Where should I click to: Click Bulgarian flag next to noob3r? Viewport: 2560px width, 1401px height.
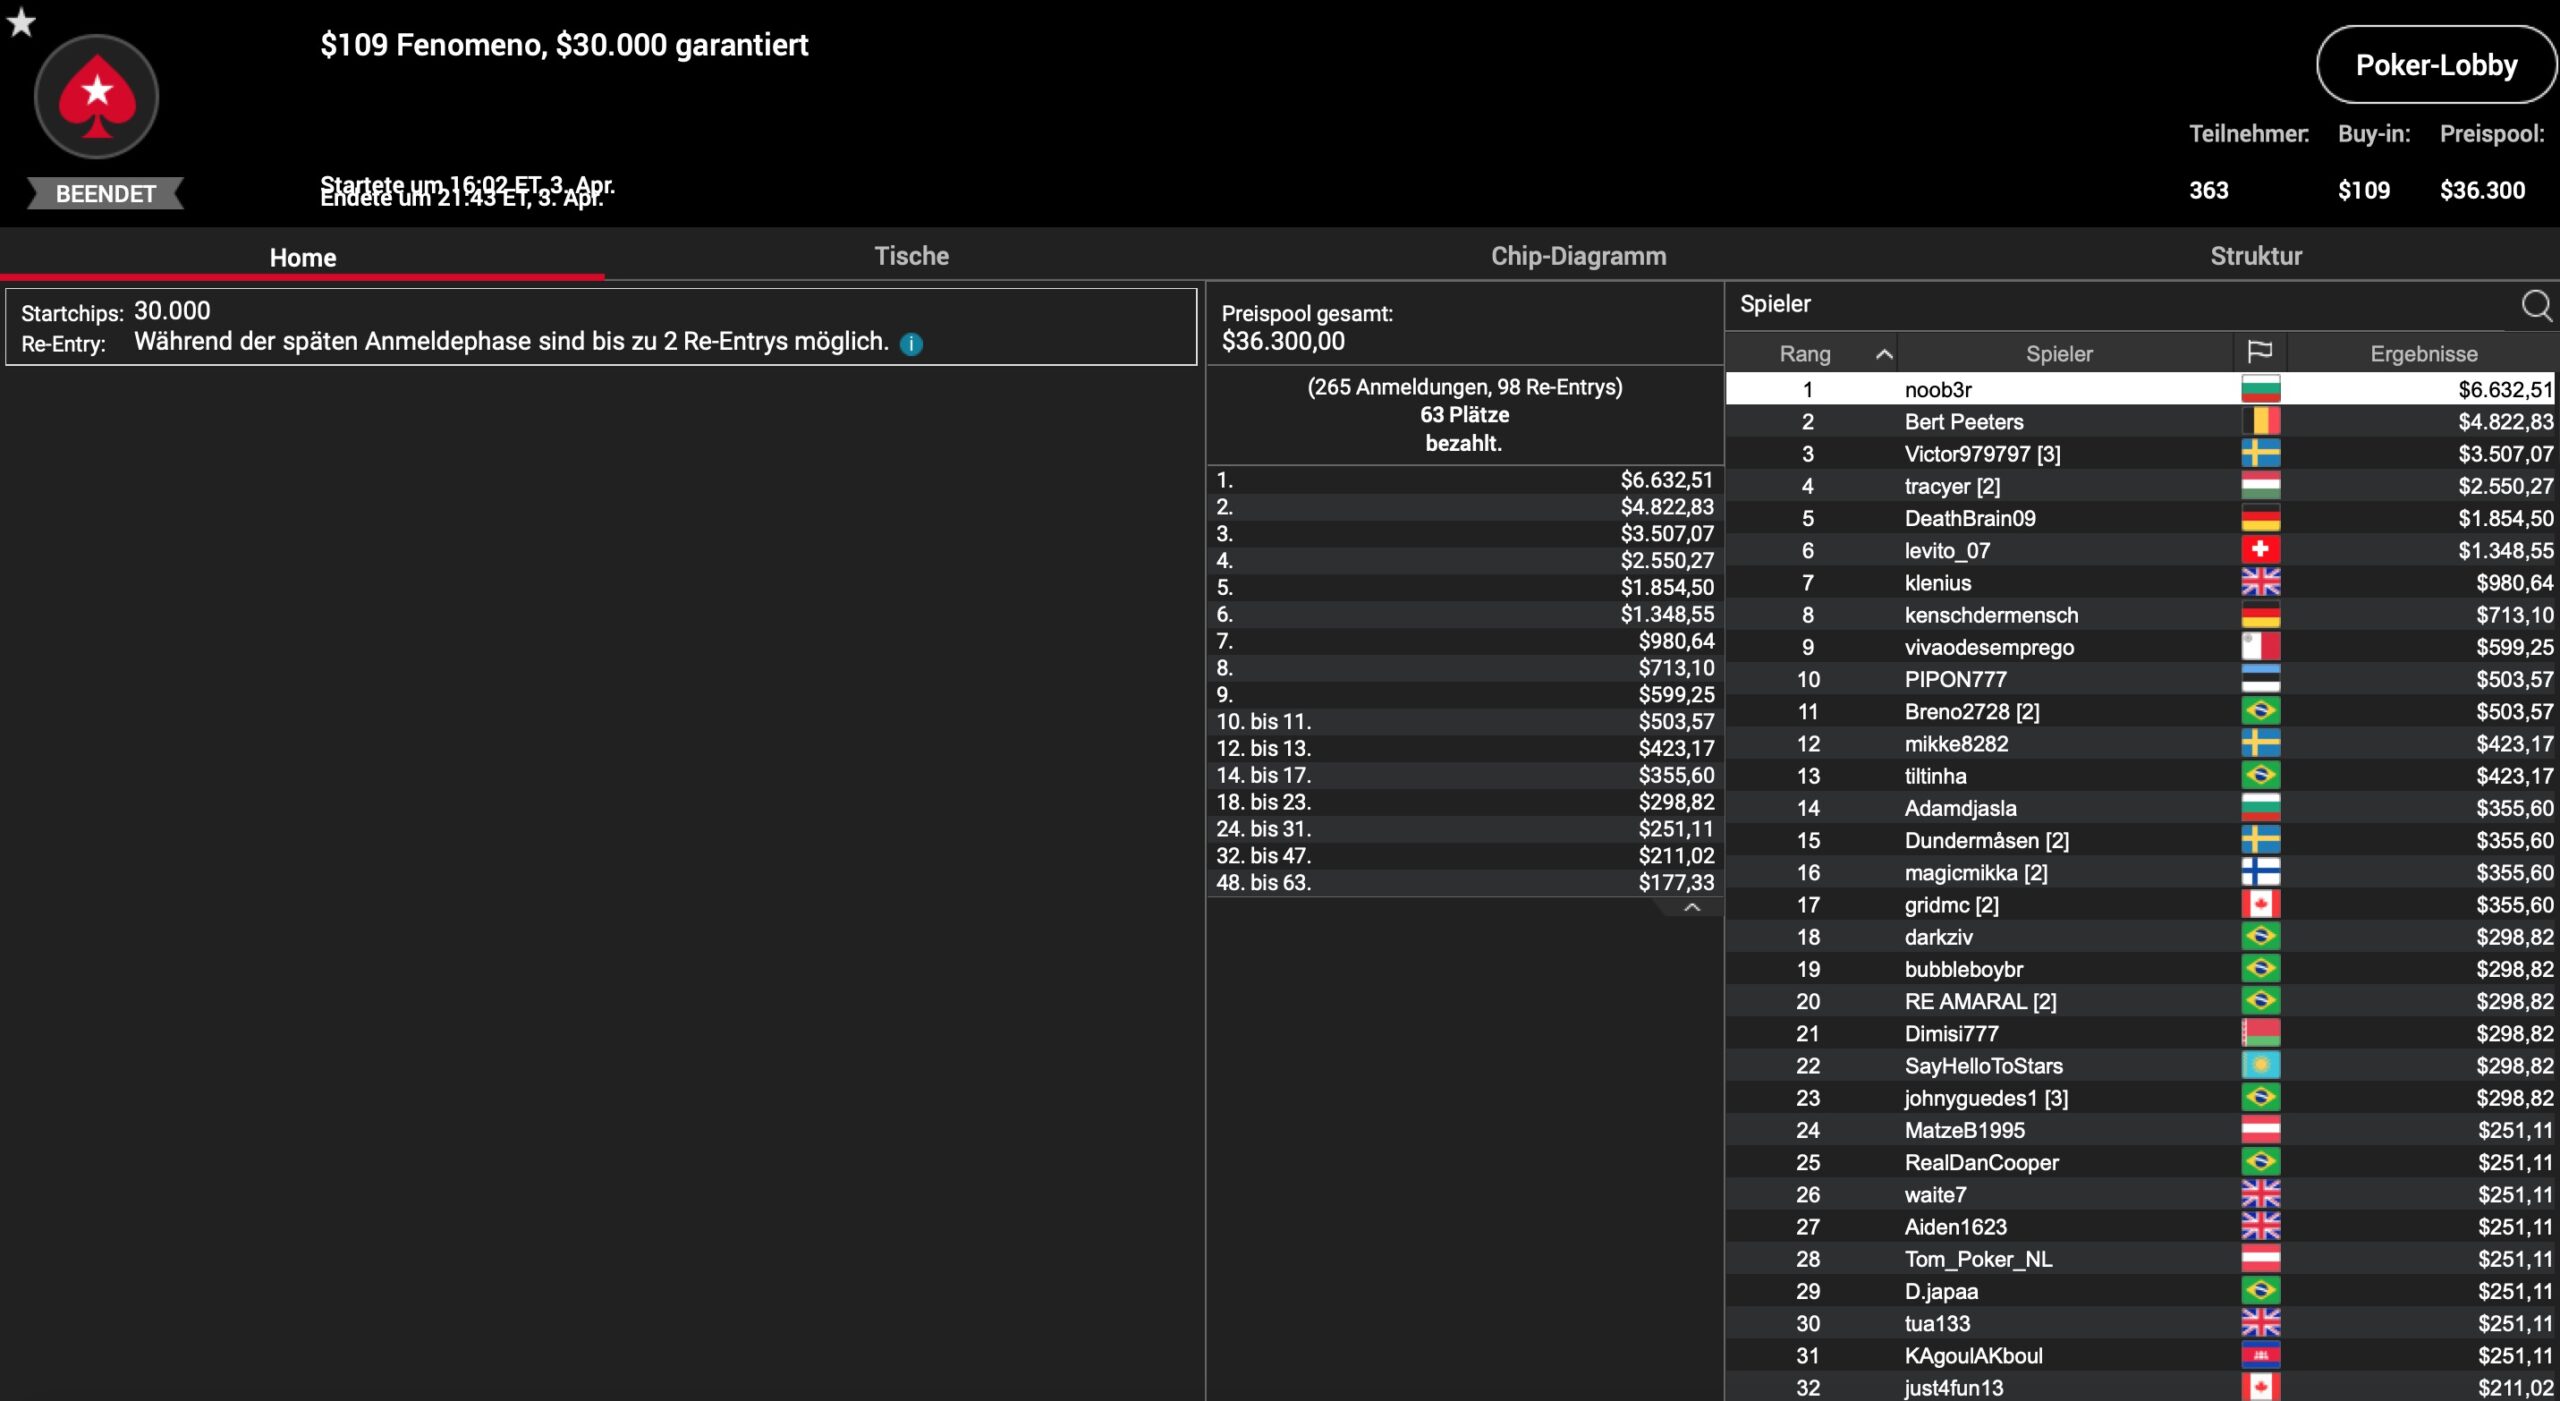pos(2260,389)
